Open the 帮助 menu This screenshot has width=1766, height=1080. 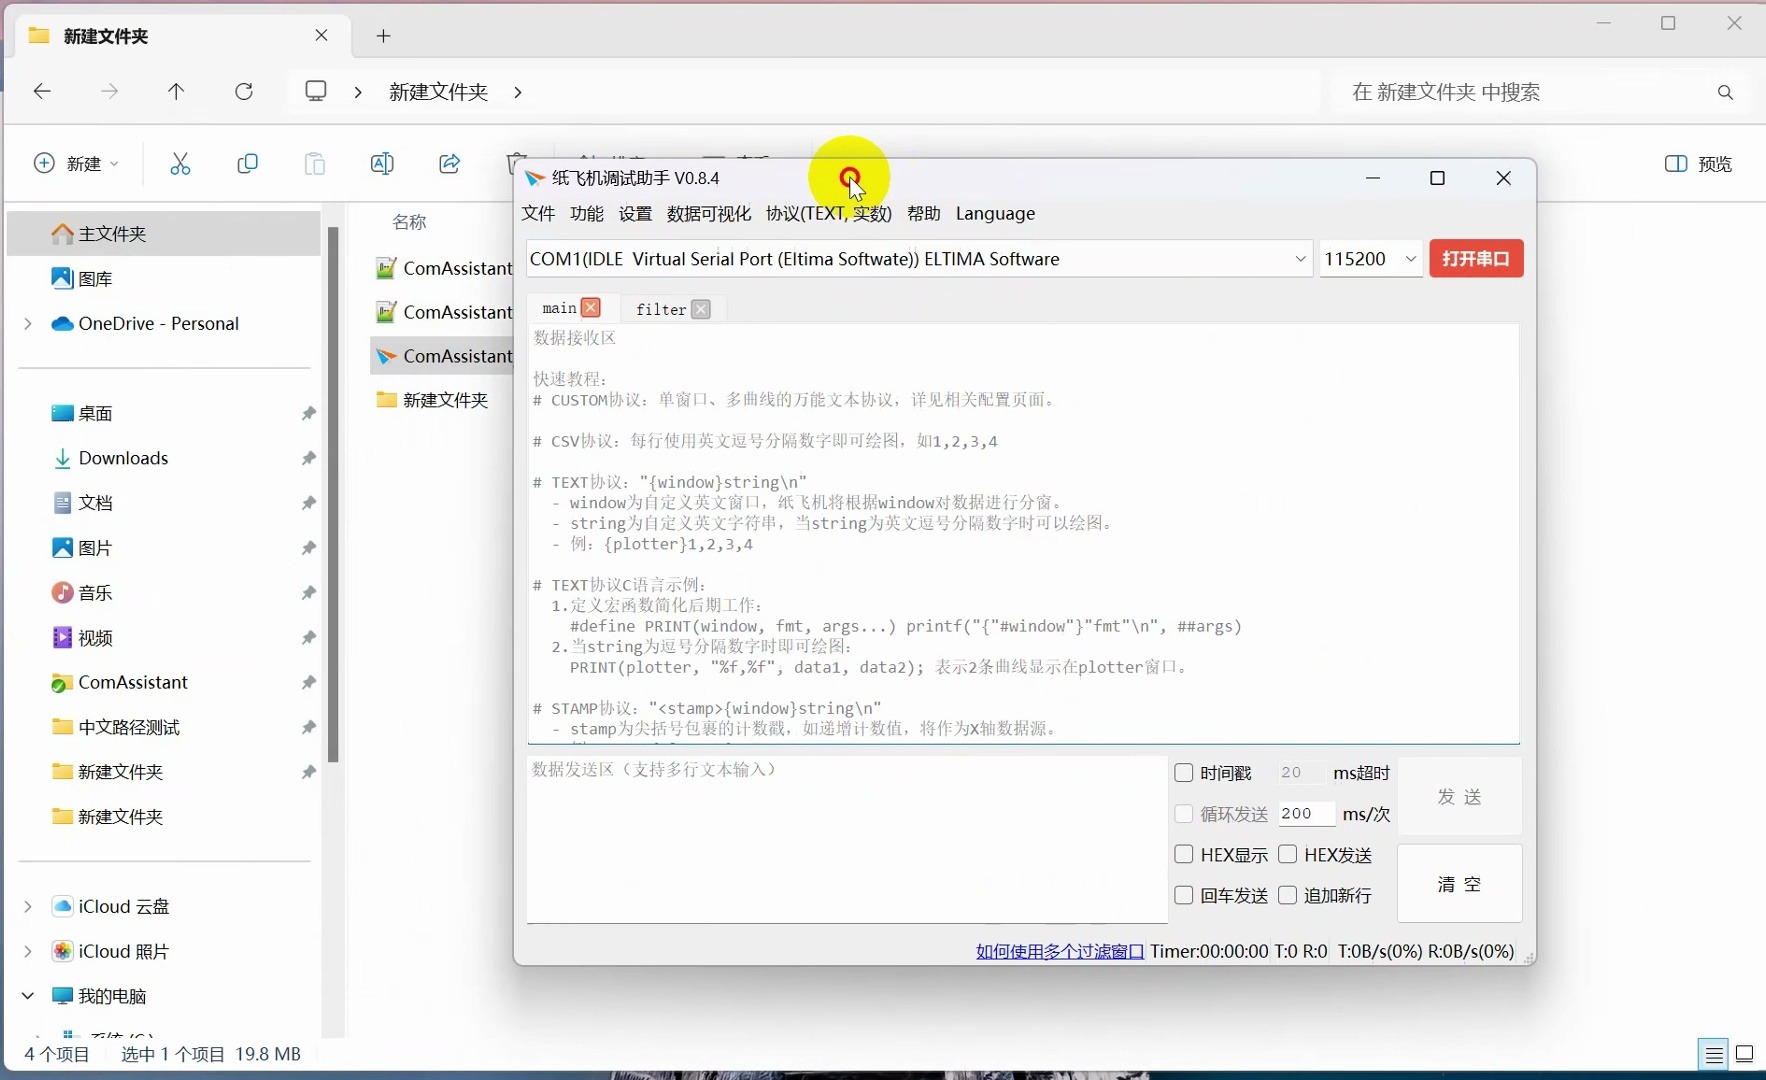point(924,213)
